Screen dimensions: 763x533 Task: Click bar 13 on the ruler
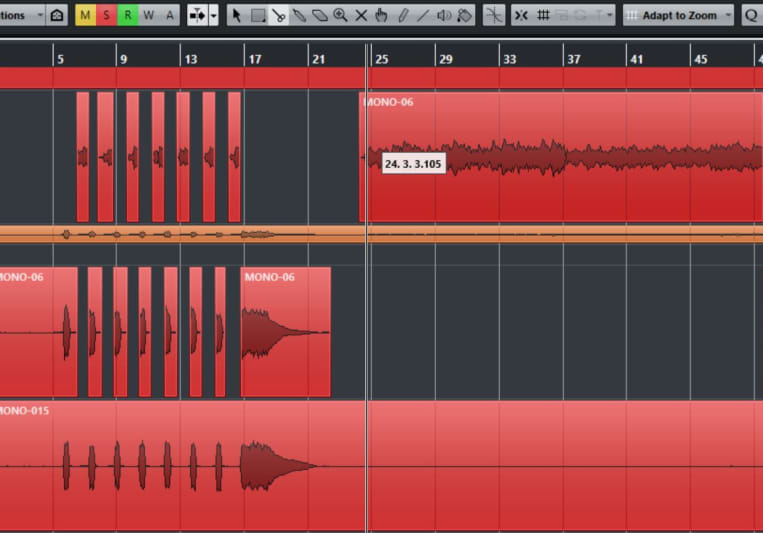click(x=191, y=59)
